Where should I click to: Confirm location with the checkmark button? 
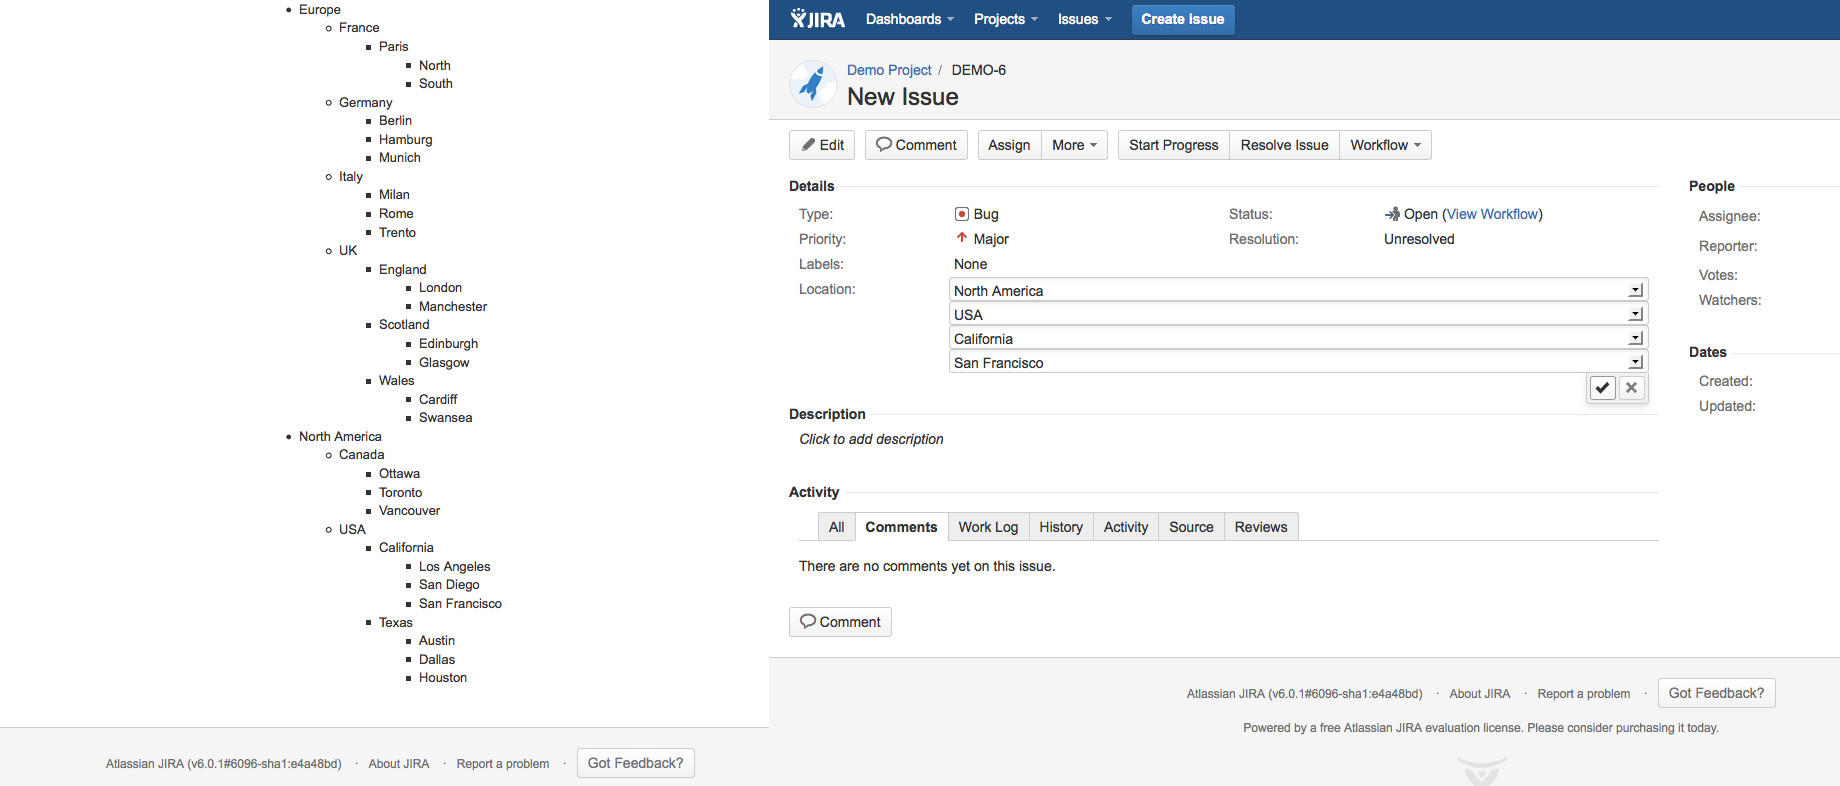pos(1602,388)
